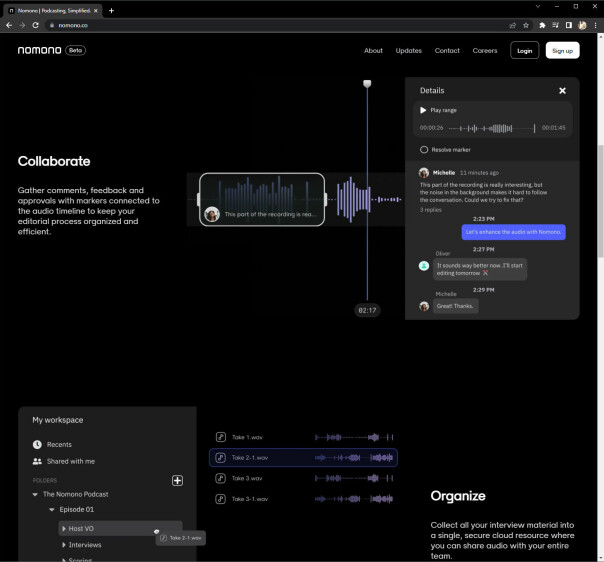This screenshot has width=604, height=562.
Task: Click the audio icon for Take 3.wav
Action: [220, 478]
